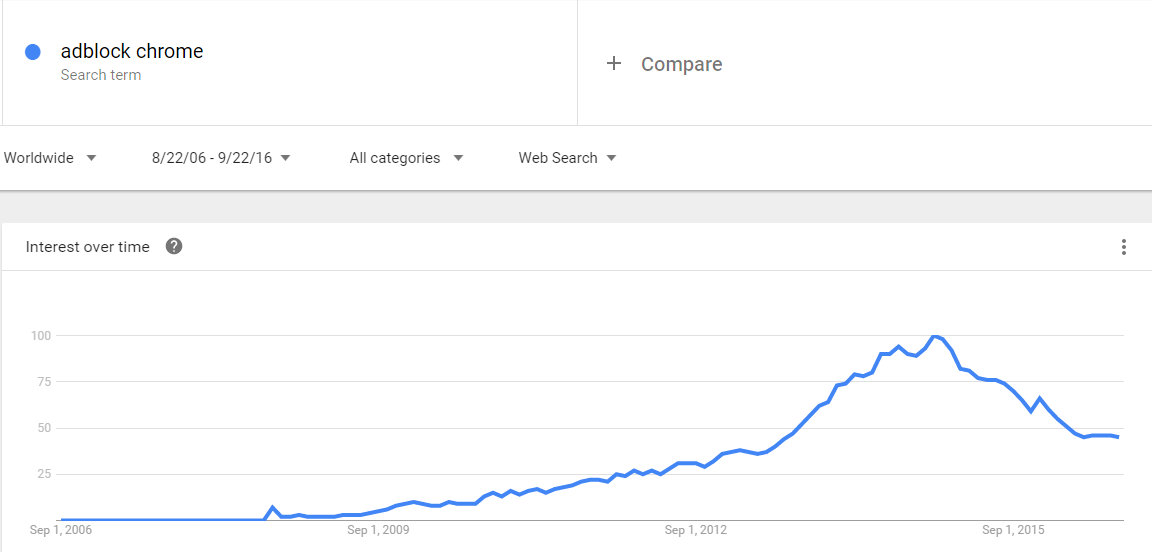Select the Sep 1, 2012 axis label
The image size is (1152, 552).
click(x=696, y=529)
